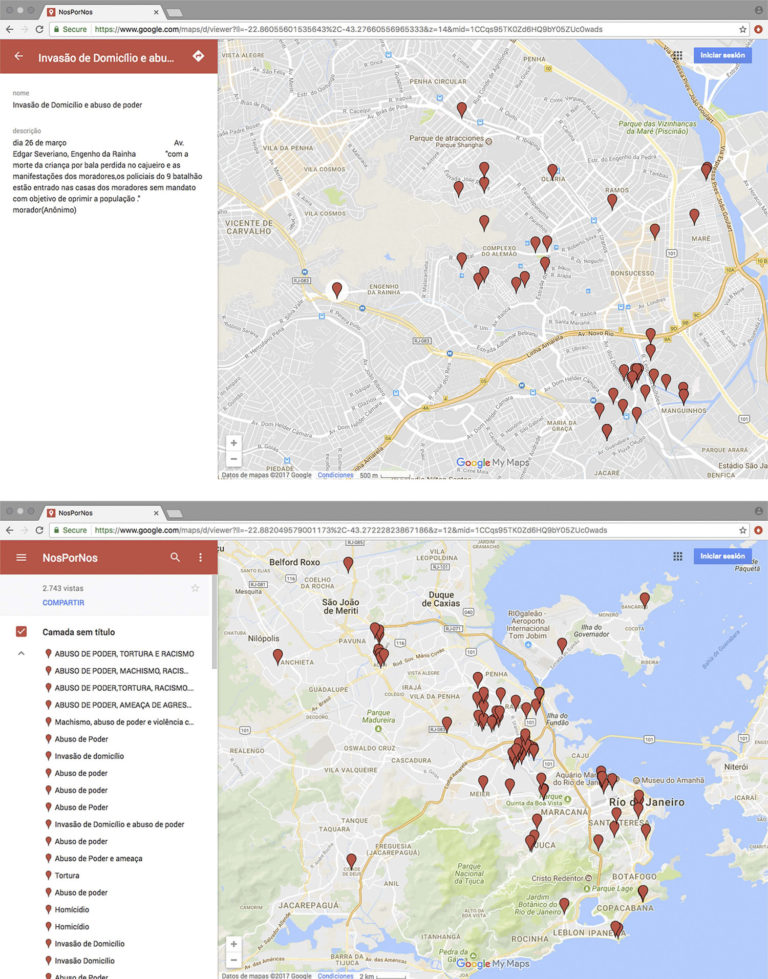Click the map pin near Anchieta

tap(278, 656)
